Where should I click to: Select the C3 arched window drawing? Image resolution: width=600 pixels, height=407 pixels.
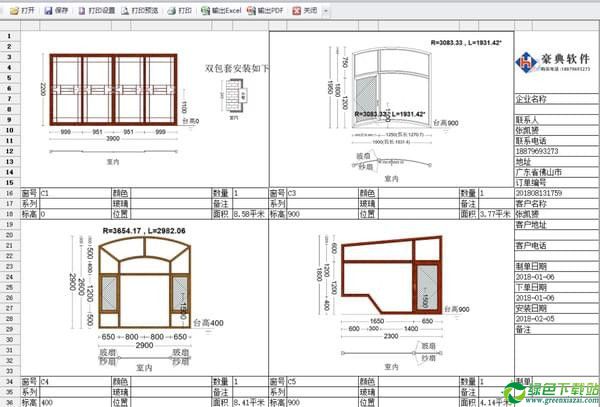click(380, 97)
